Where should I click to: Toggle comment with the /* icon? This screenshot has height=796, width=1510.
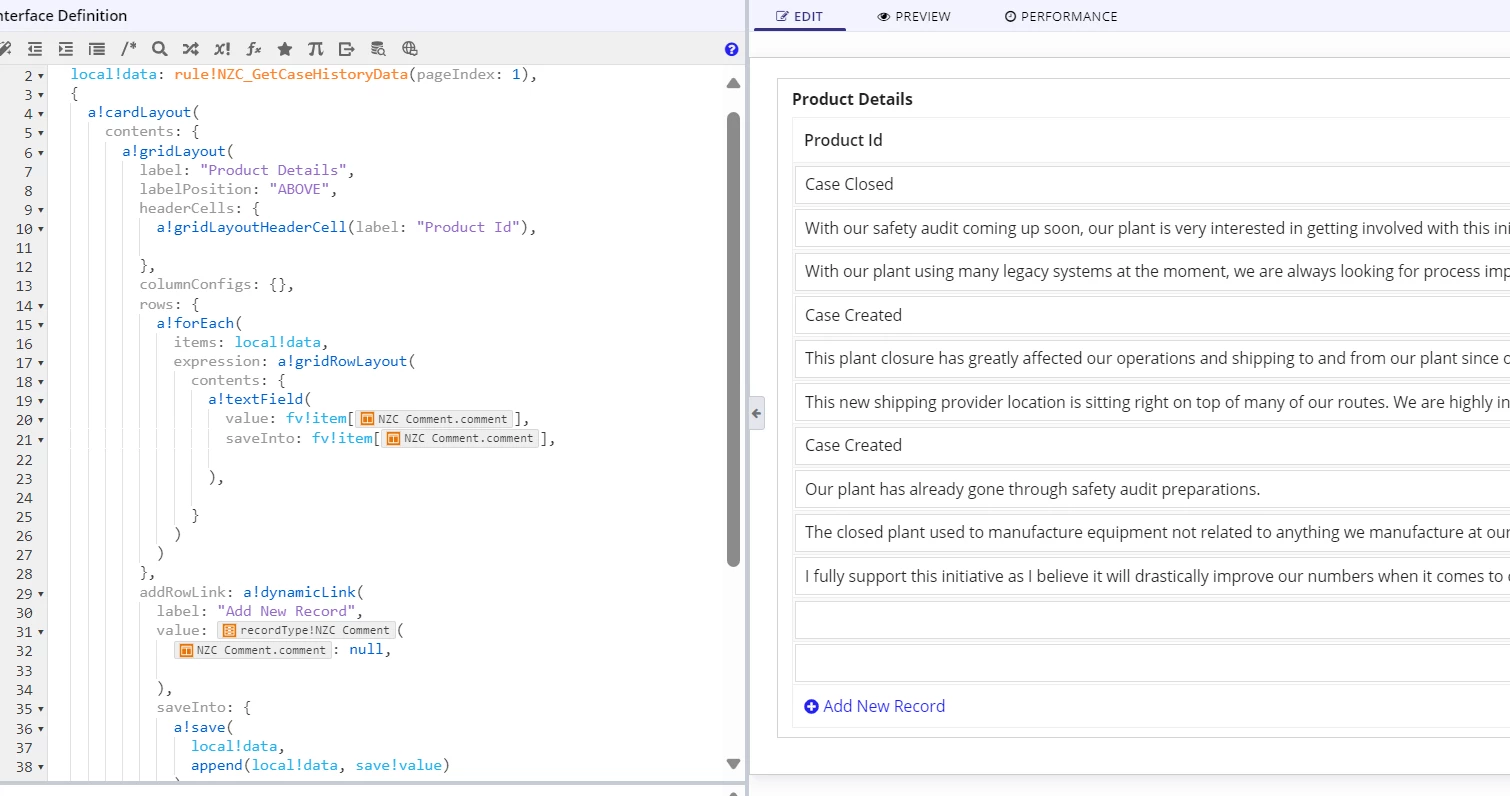(129, 48)
